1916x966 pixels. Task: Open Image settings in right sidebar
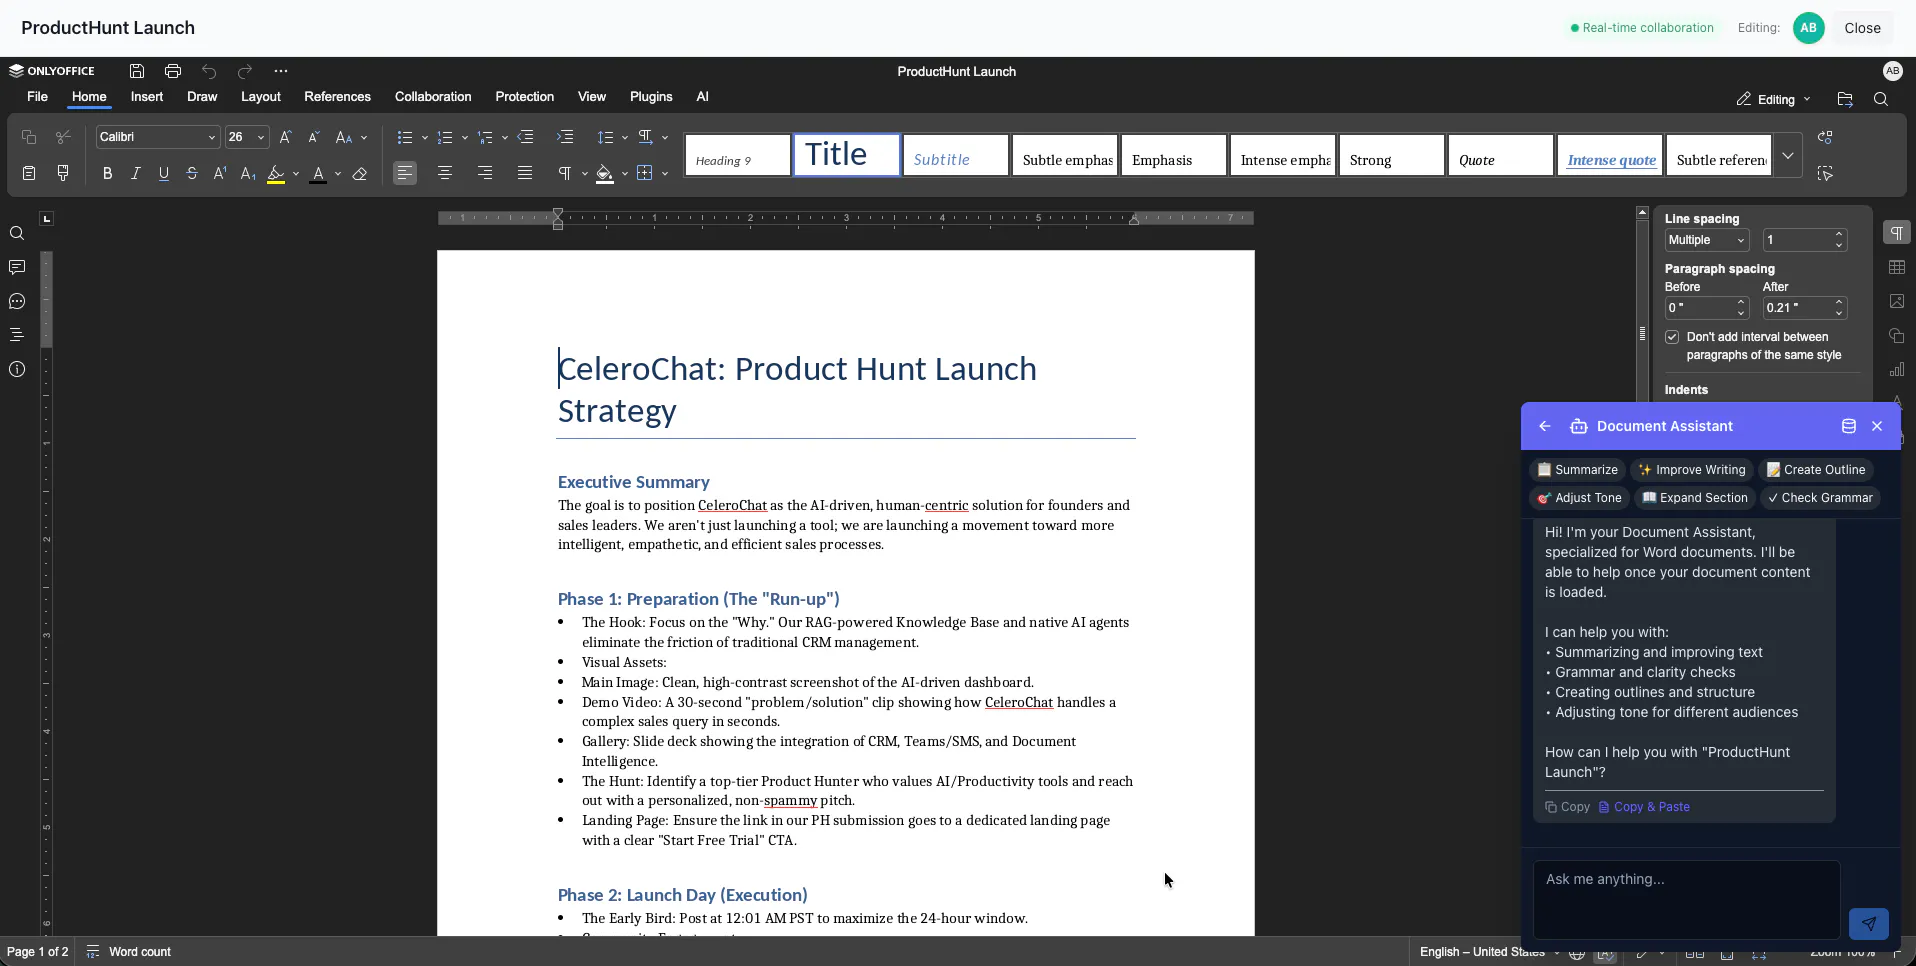point(1897,301)
